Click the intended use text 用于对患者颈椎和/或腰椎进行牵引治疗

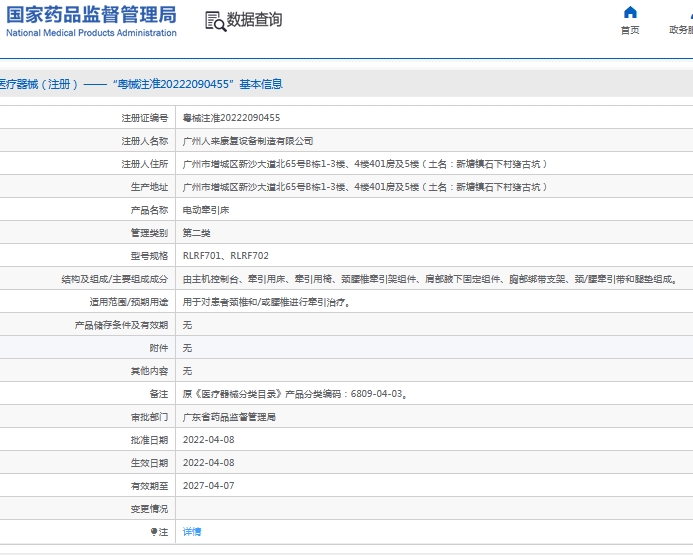pos(266,302)
